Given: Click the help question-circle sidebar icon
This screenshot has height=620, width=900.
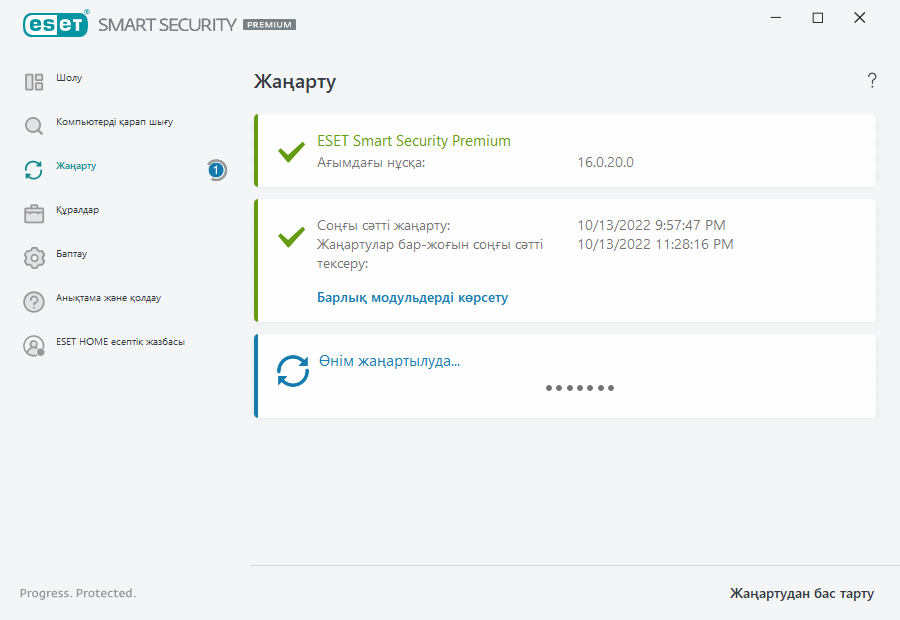Looking at the screenshot, I should (x=34, y=302).
